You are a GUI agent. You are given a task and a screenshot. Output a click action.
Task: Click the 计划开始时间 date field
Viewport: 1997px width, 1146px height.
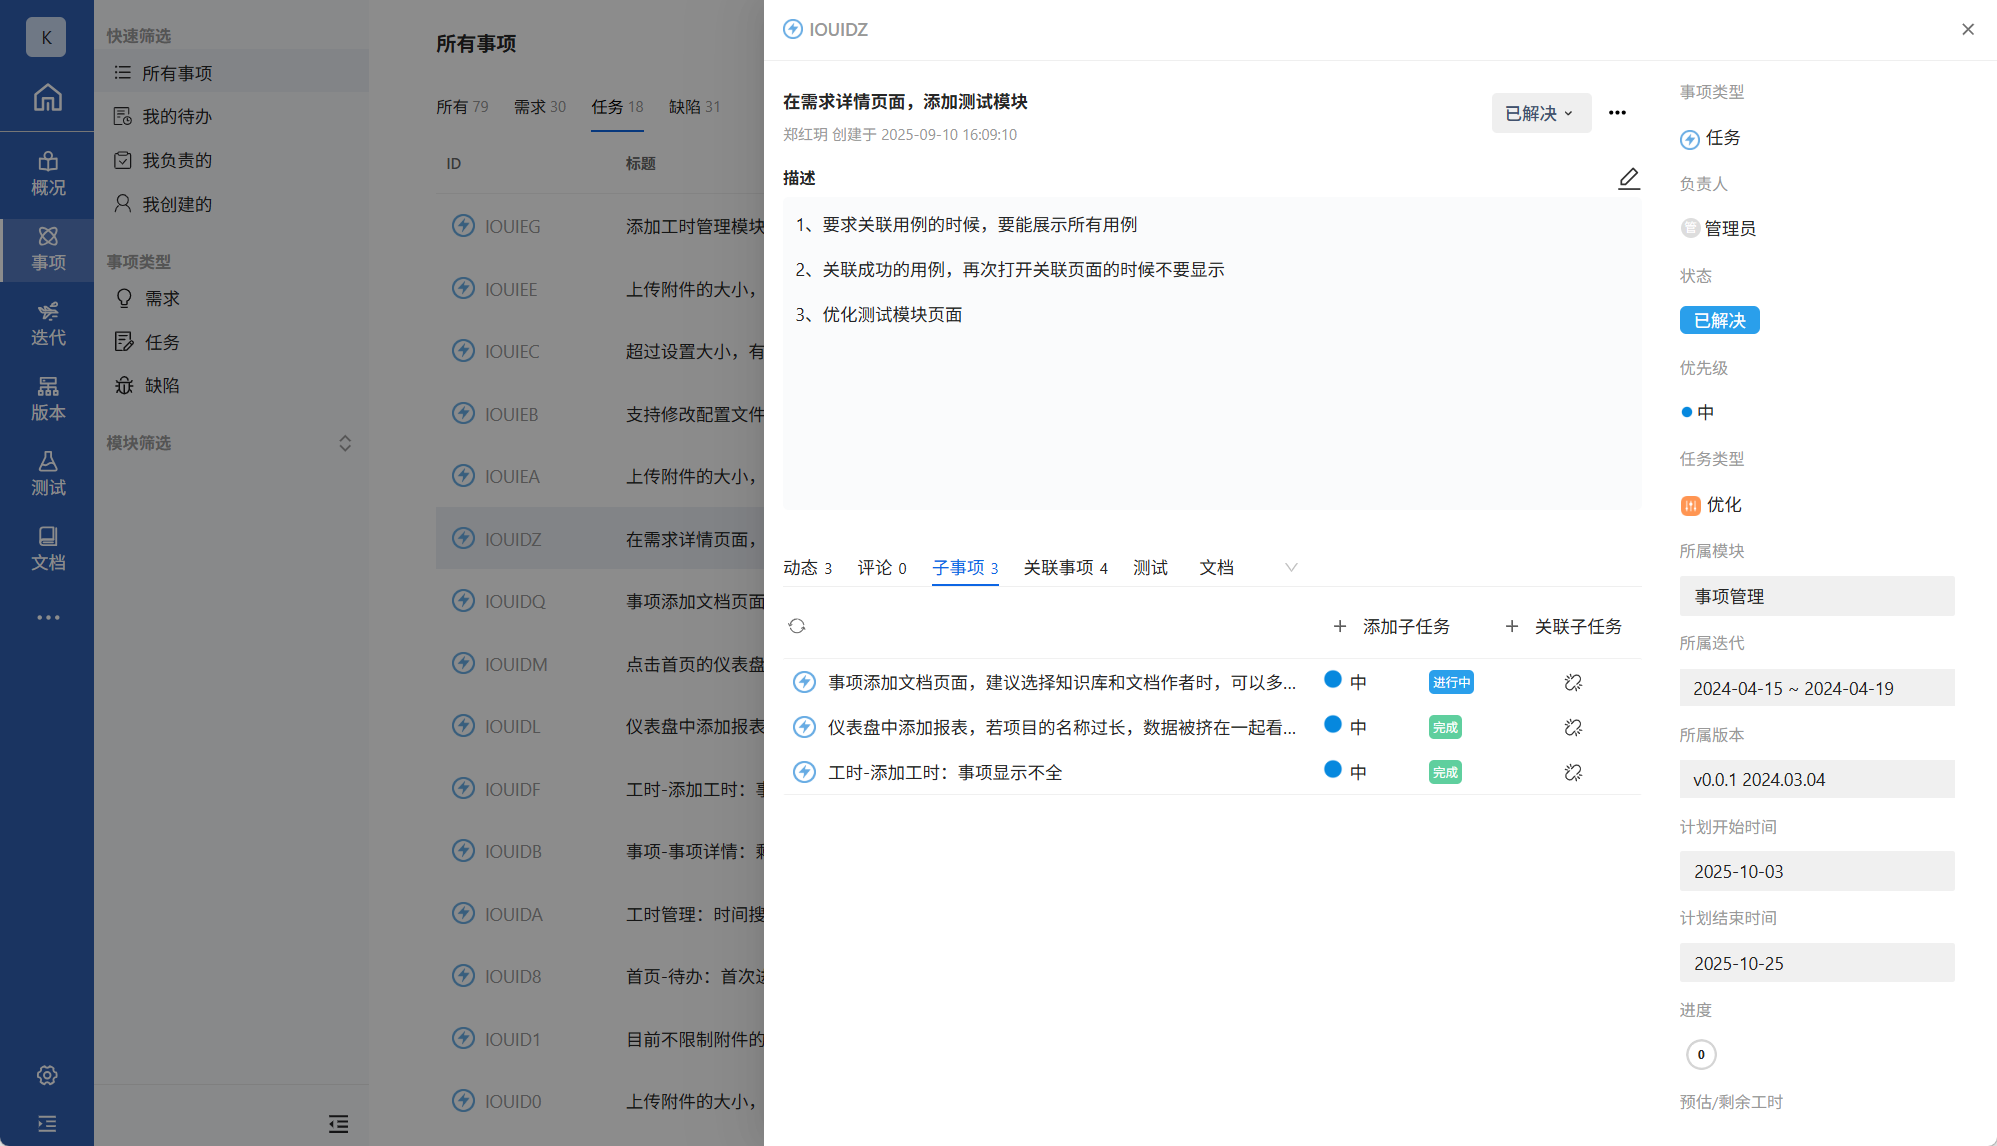point(1816,871)
